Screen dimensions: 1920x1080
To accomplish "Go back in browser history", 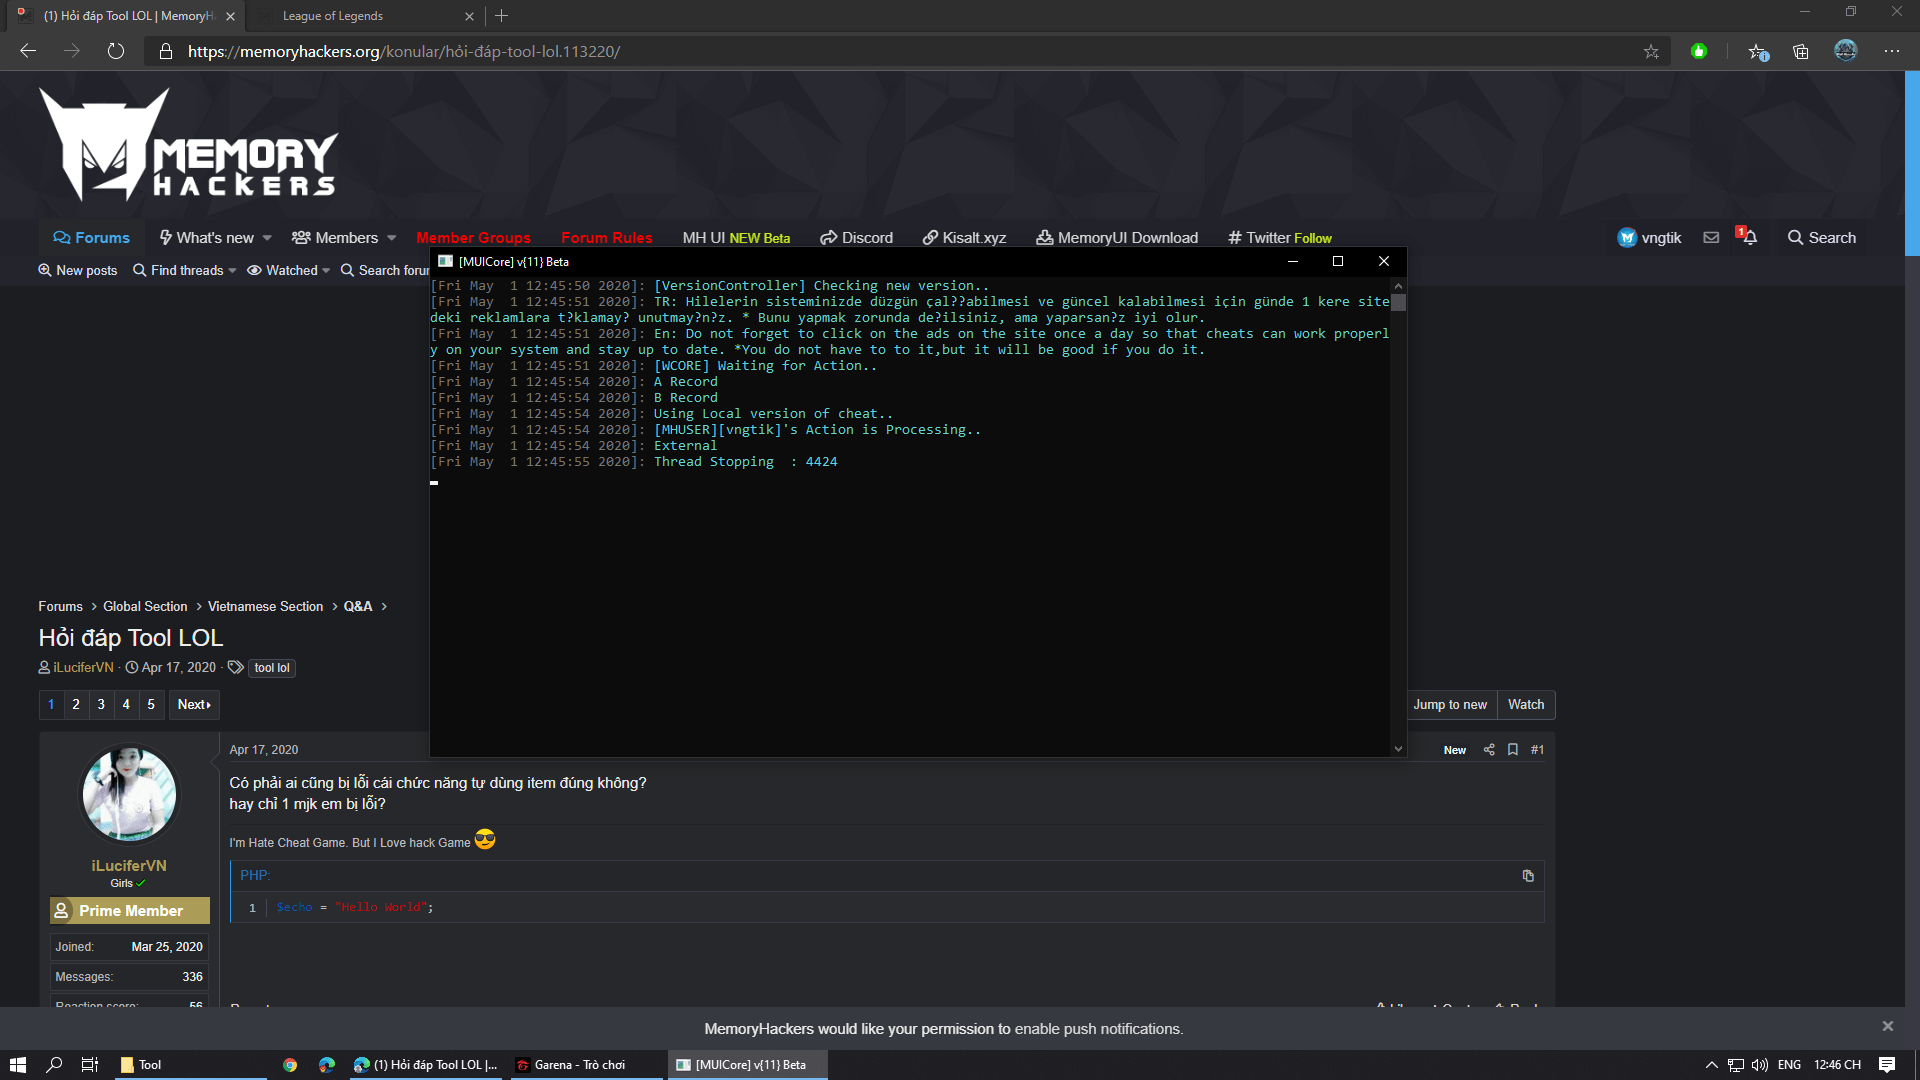I will (28, 51).
